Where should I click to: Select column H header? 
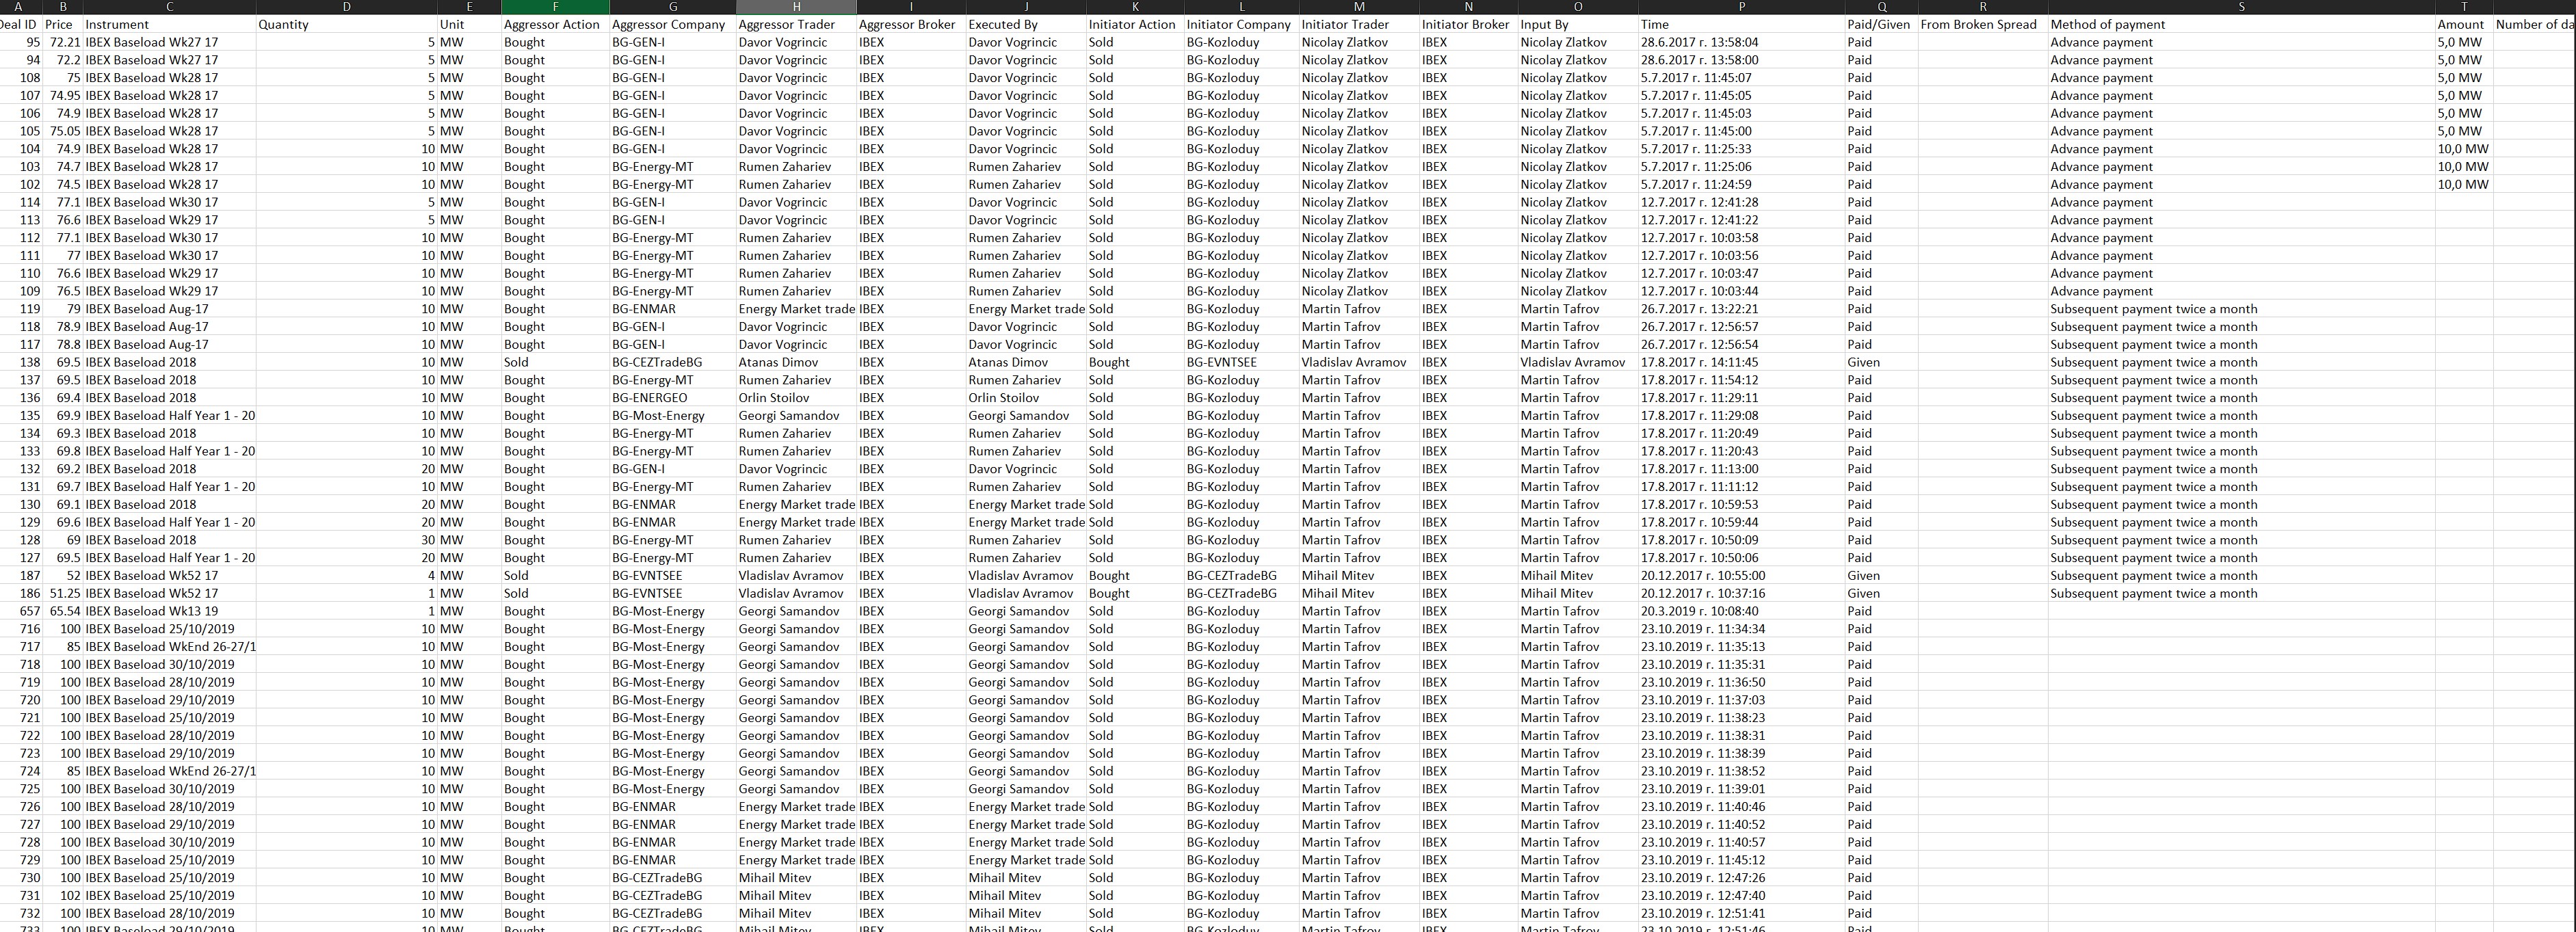(796, 7)
